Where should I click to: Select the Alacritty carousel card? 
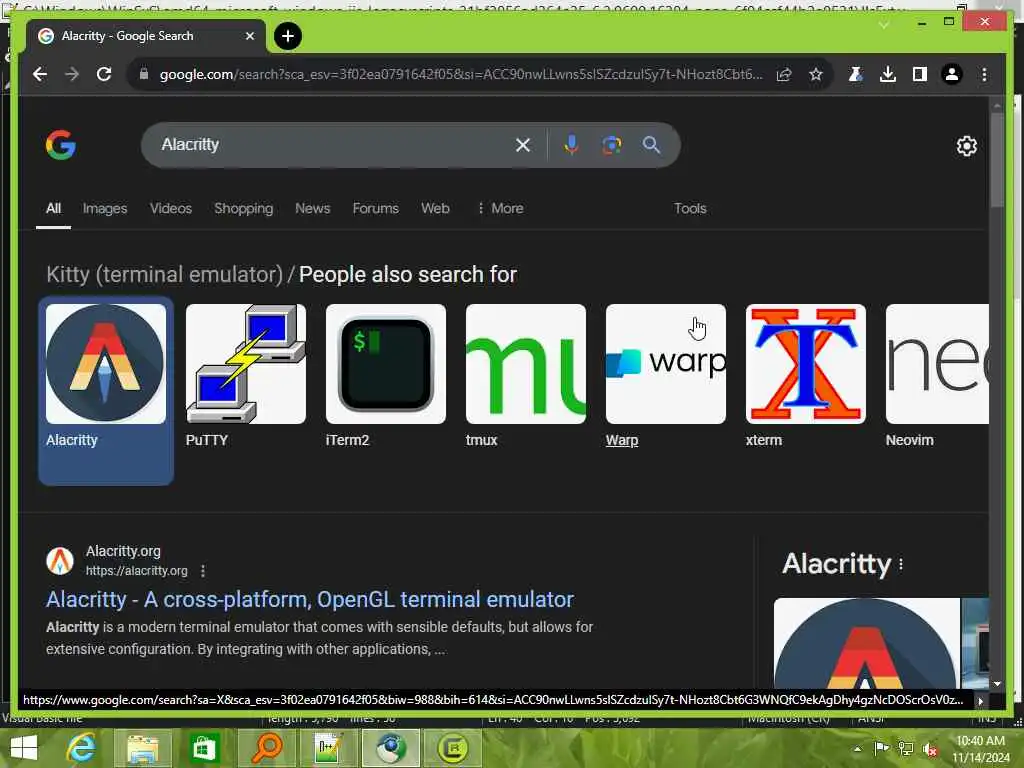106,391
